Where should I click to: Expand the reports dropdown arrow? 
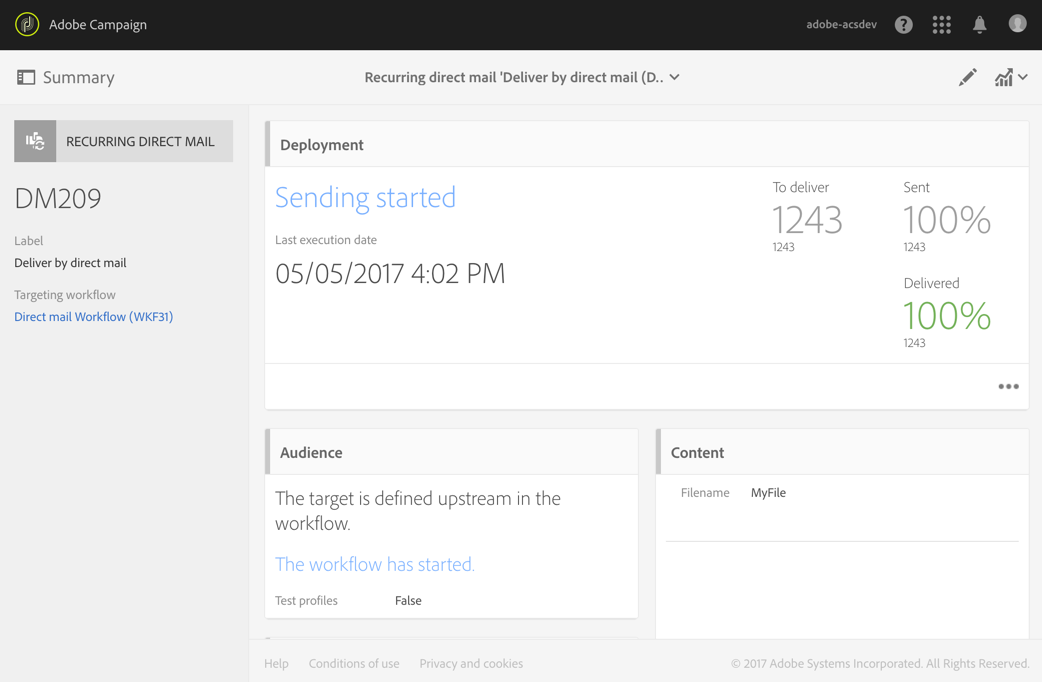click(x=1023, y=77)
